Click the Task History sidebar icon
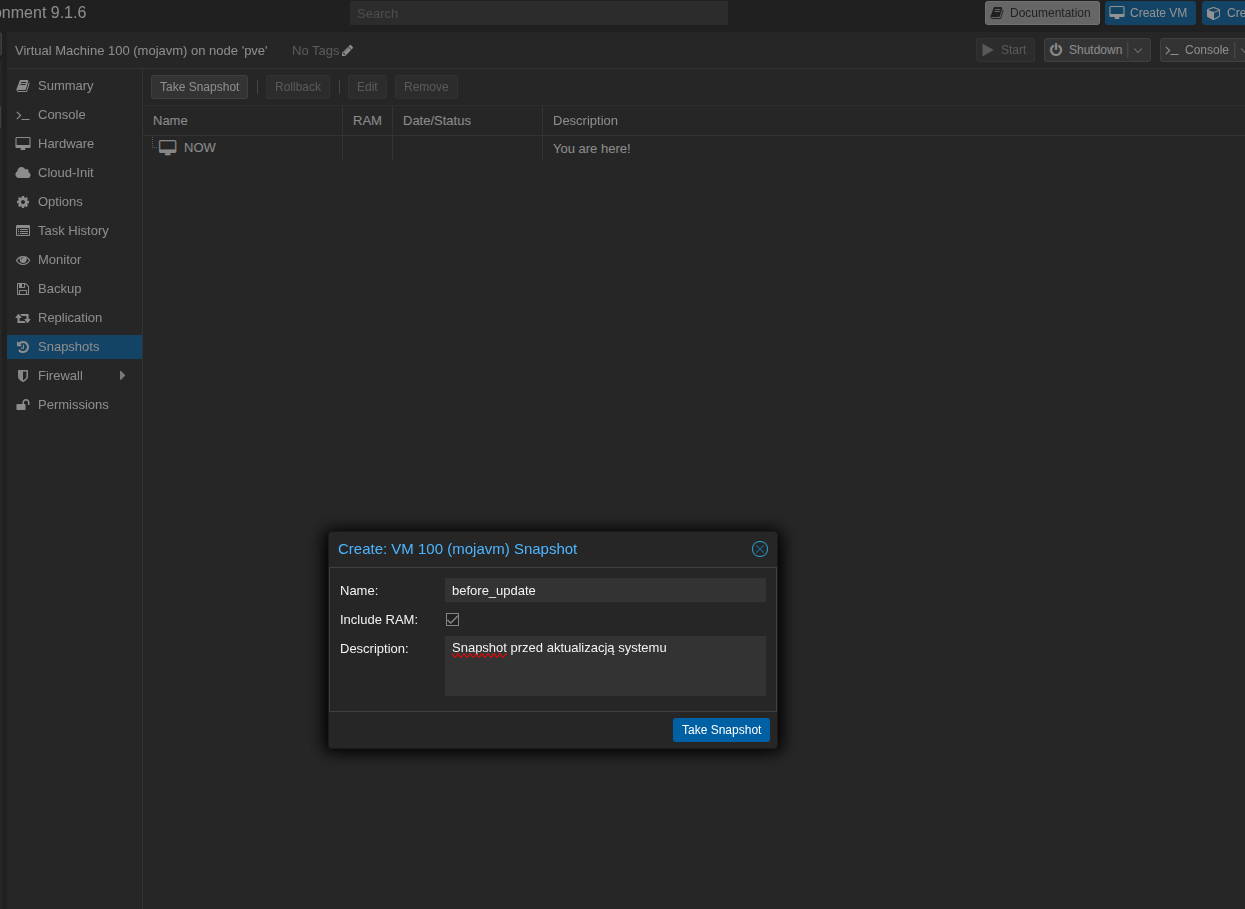This screenshot has height=909, width=1245. 22,230
